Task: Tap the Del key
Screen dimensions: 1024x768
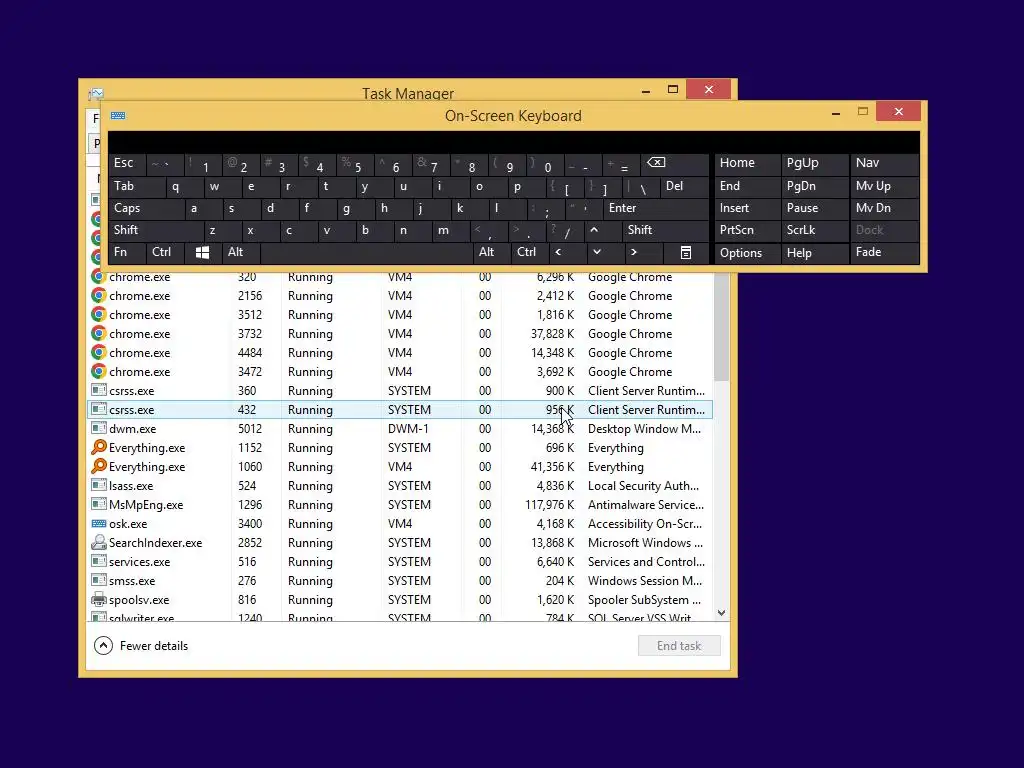Action: (x=683, y=186)
